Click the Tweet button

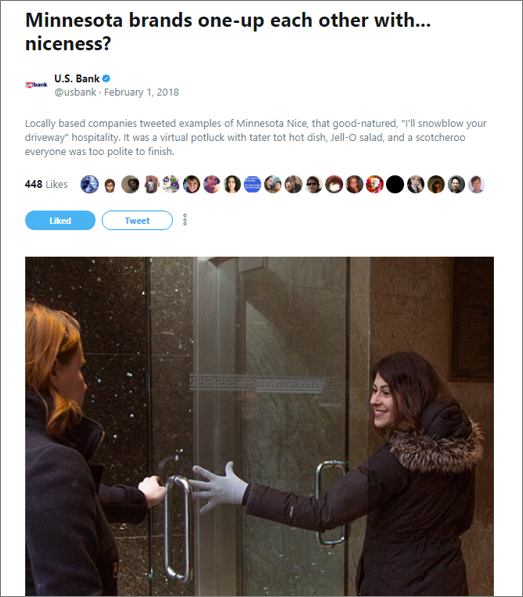pos(137,220)
